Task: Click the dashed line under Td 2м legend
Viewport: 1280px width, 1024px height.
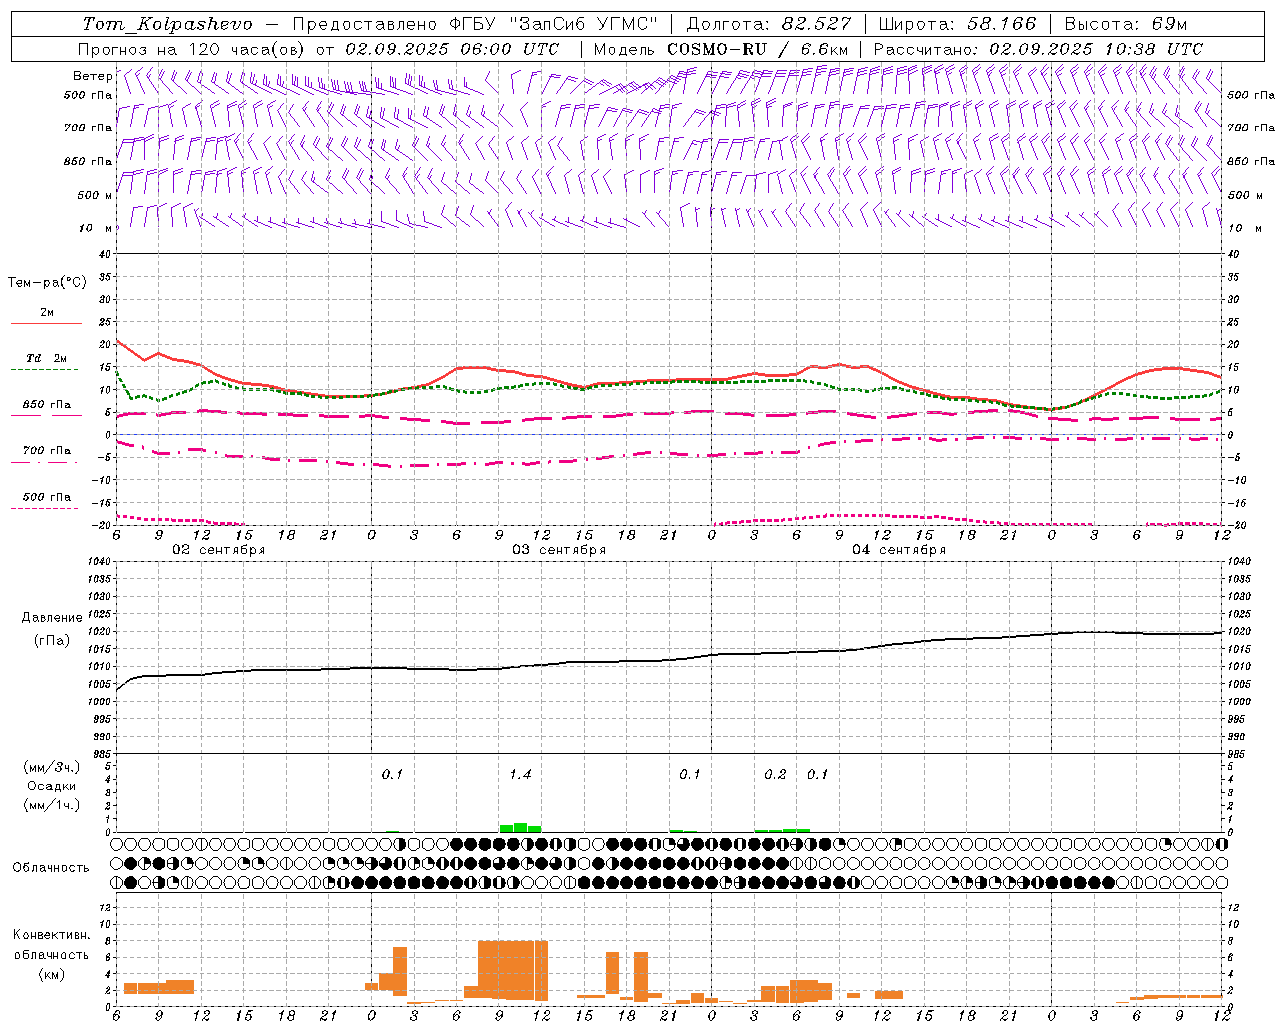Action: point(46,370)
